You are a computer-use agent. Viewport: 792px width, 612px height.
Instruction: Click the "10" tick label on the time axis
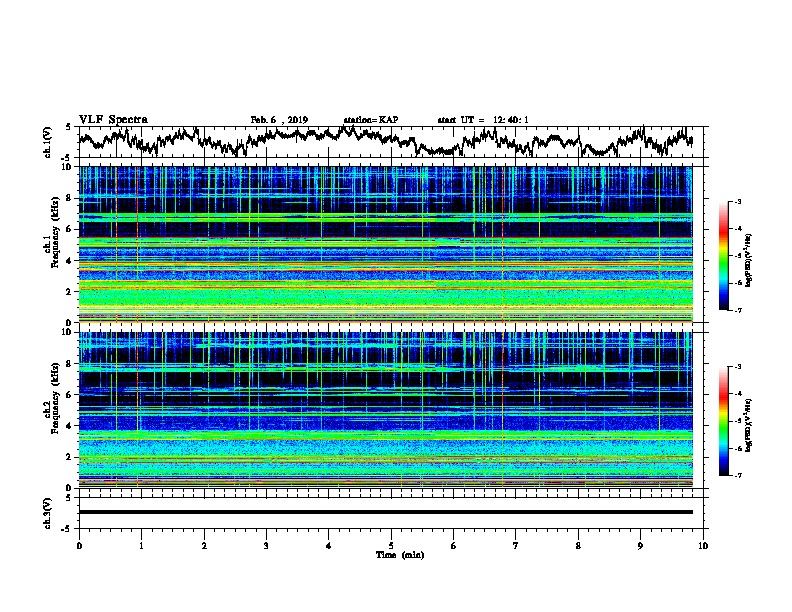703,546
